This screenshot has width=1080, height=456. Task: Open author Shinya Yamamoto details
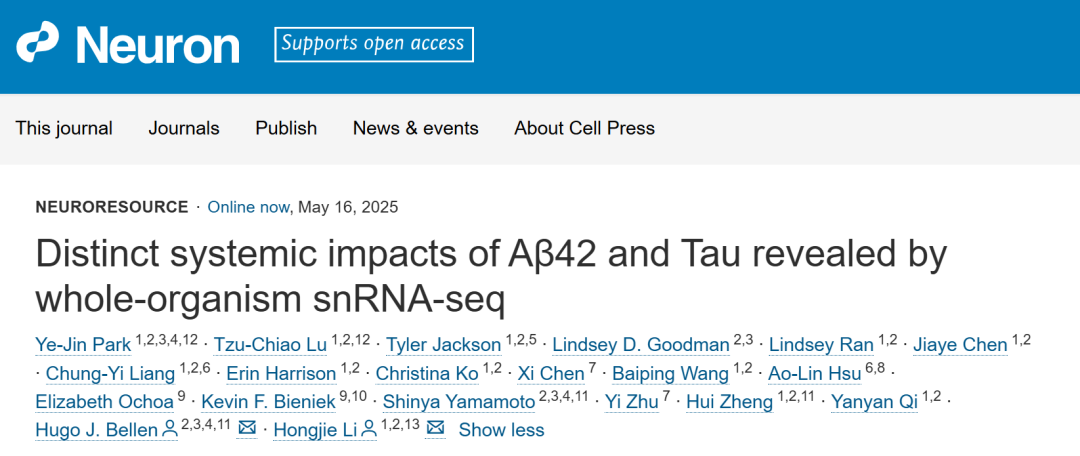(x=458, y=401)
